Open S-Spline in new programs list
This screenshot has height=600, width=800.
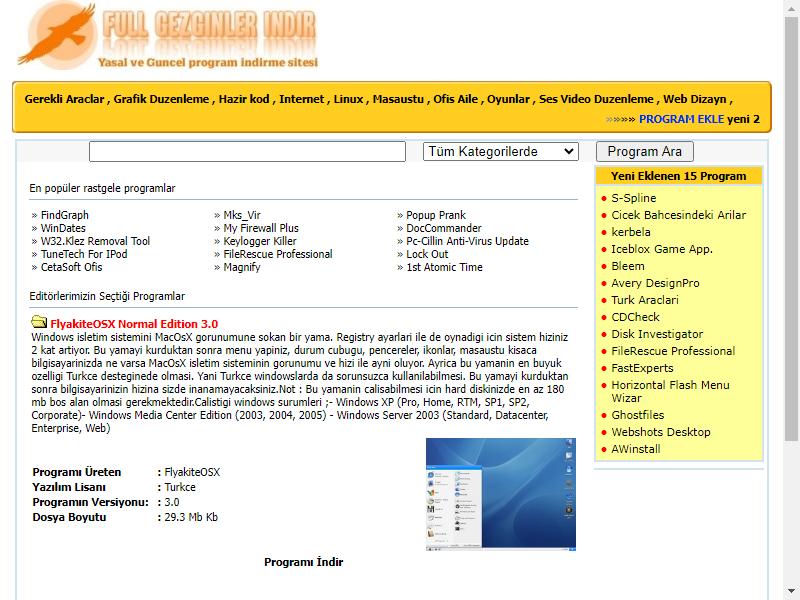634,198
